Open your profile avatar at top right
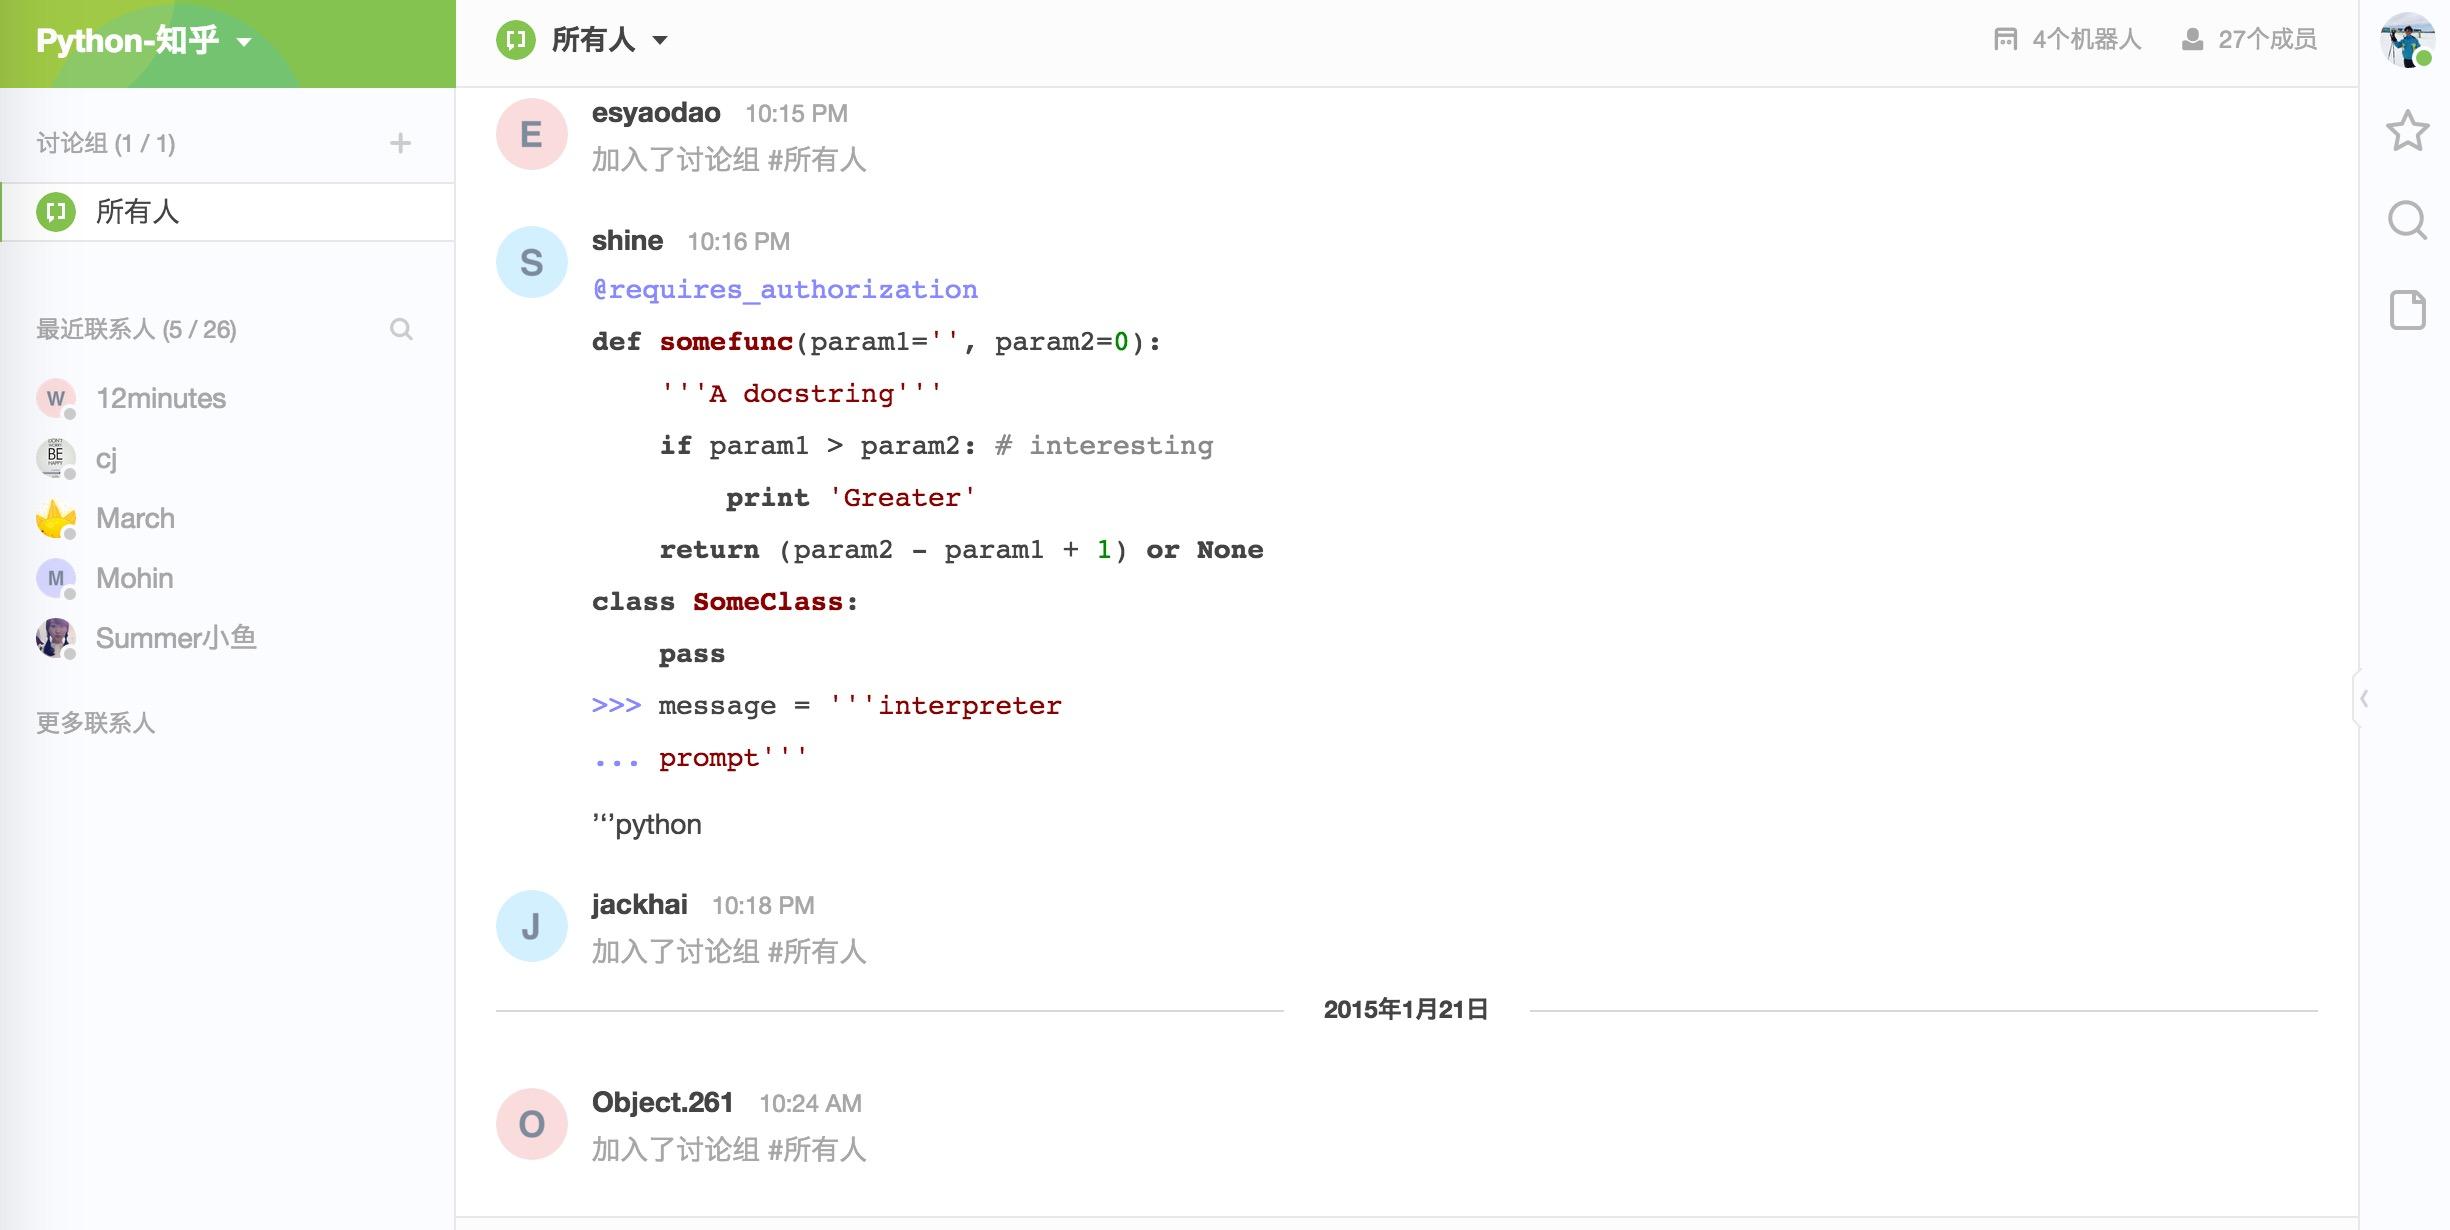This screenshot has height=1230, width=2450. click(2407, 40)
